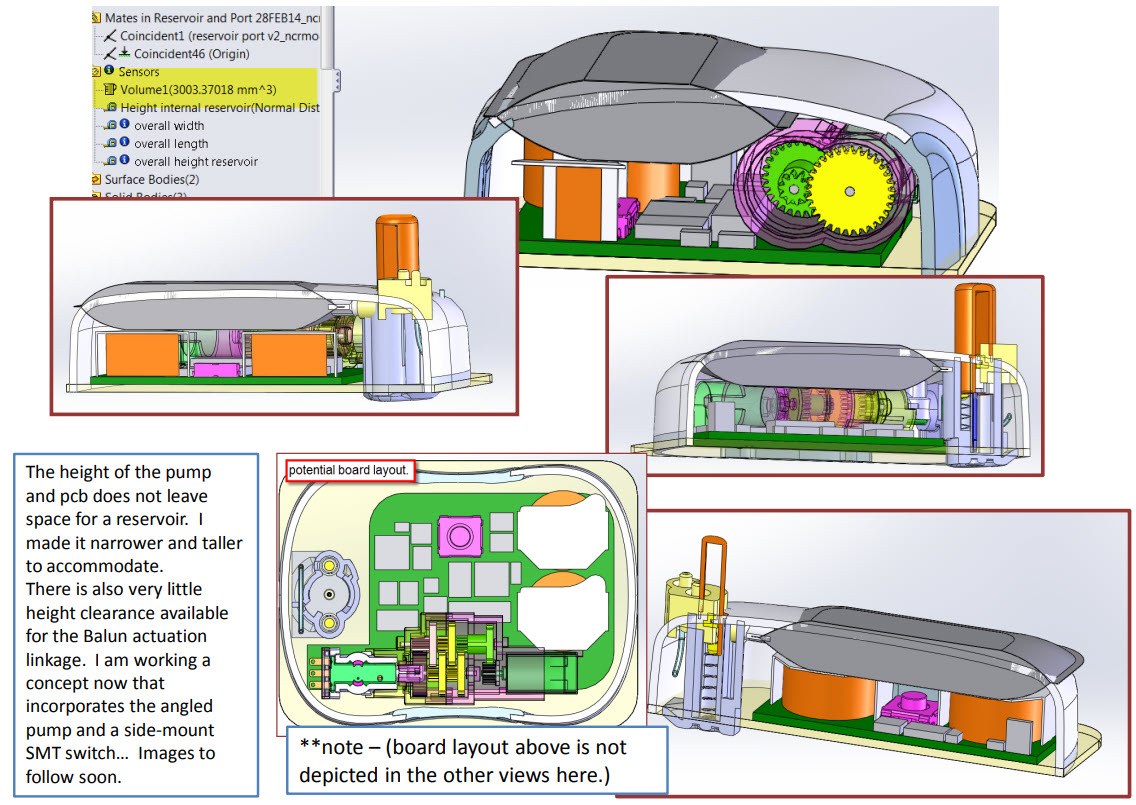Select the Coincident46 (Origin) mate
Screen dimensions: 1136x805
(x=191, y=54)
